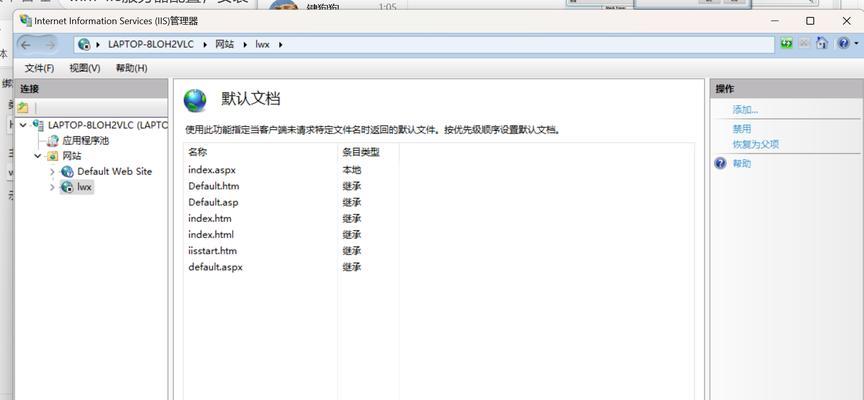The width and height of the screenshot is (864, 400).
Task: Select Default.asp in the document list
Action: point(213,202)
